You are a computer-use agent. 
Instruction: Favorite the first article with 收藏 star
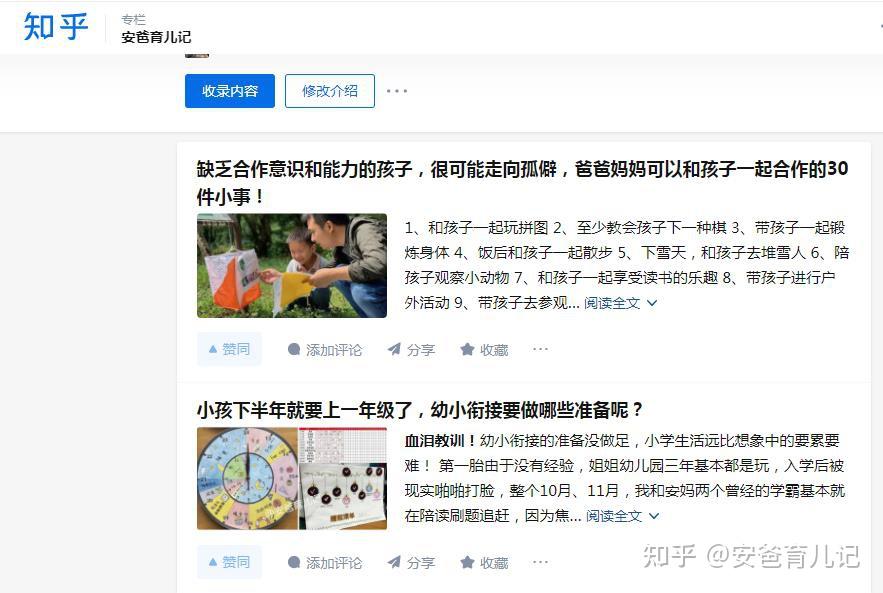tap(484, 350)
